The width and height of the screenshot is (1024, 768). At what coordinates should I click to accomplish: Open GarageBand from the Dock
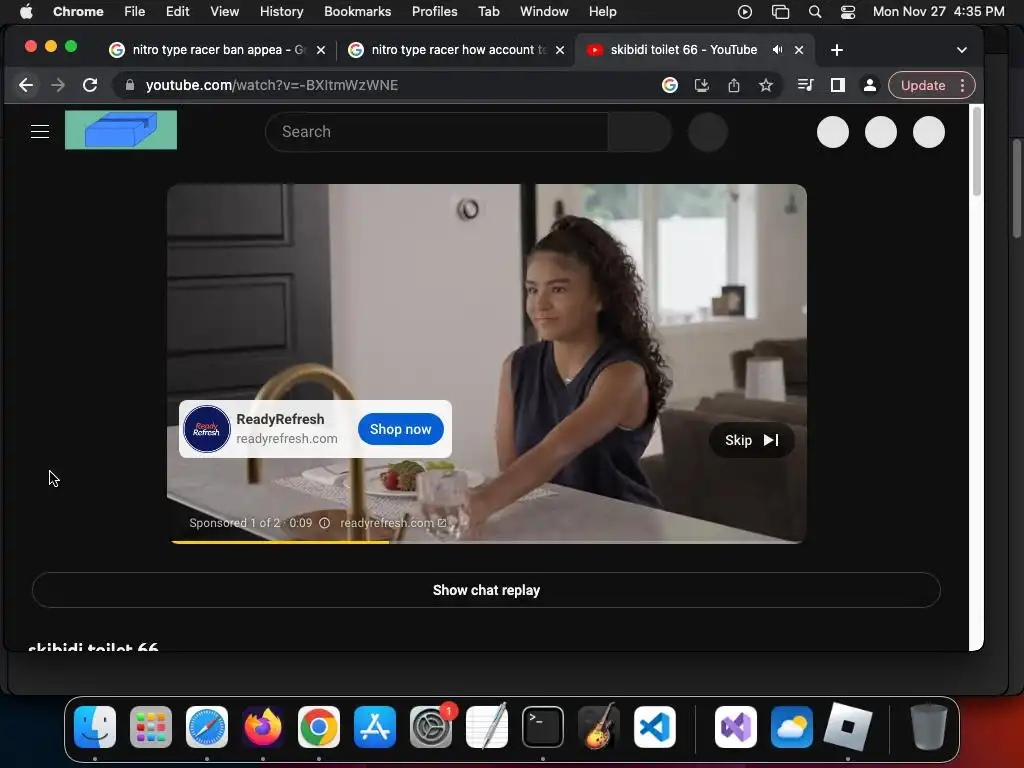coord(599,727)
